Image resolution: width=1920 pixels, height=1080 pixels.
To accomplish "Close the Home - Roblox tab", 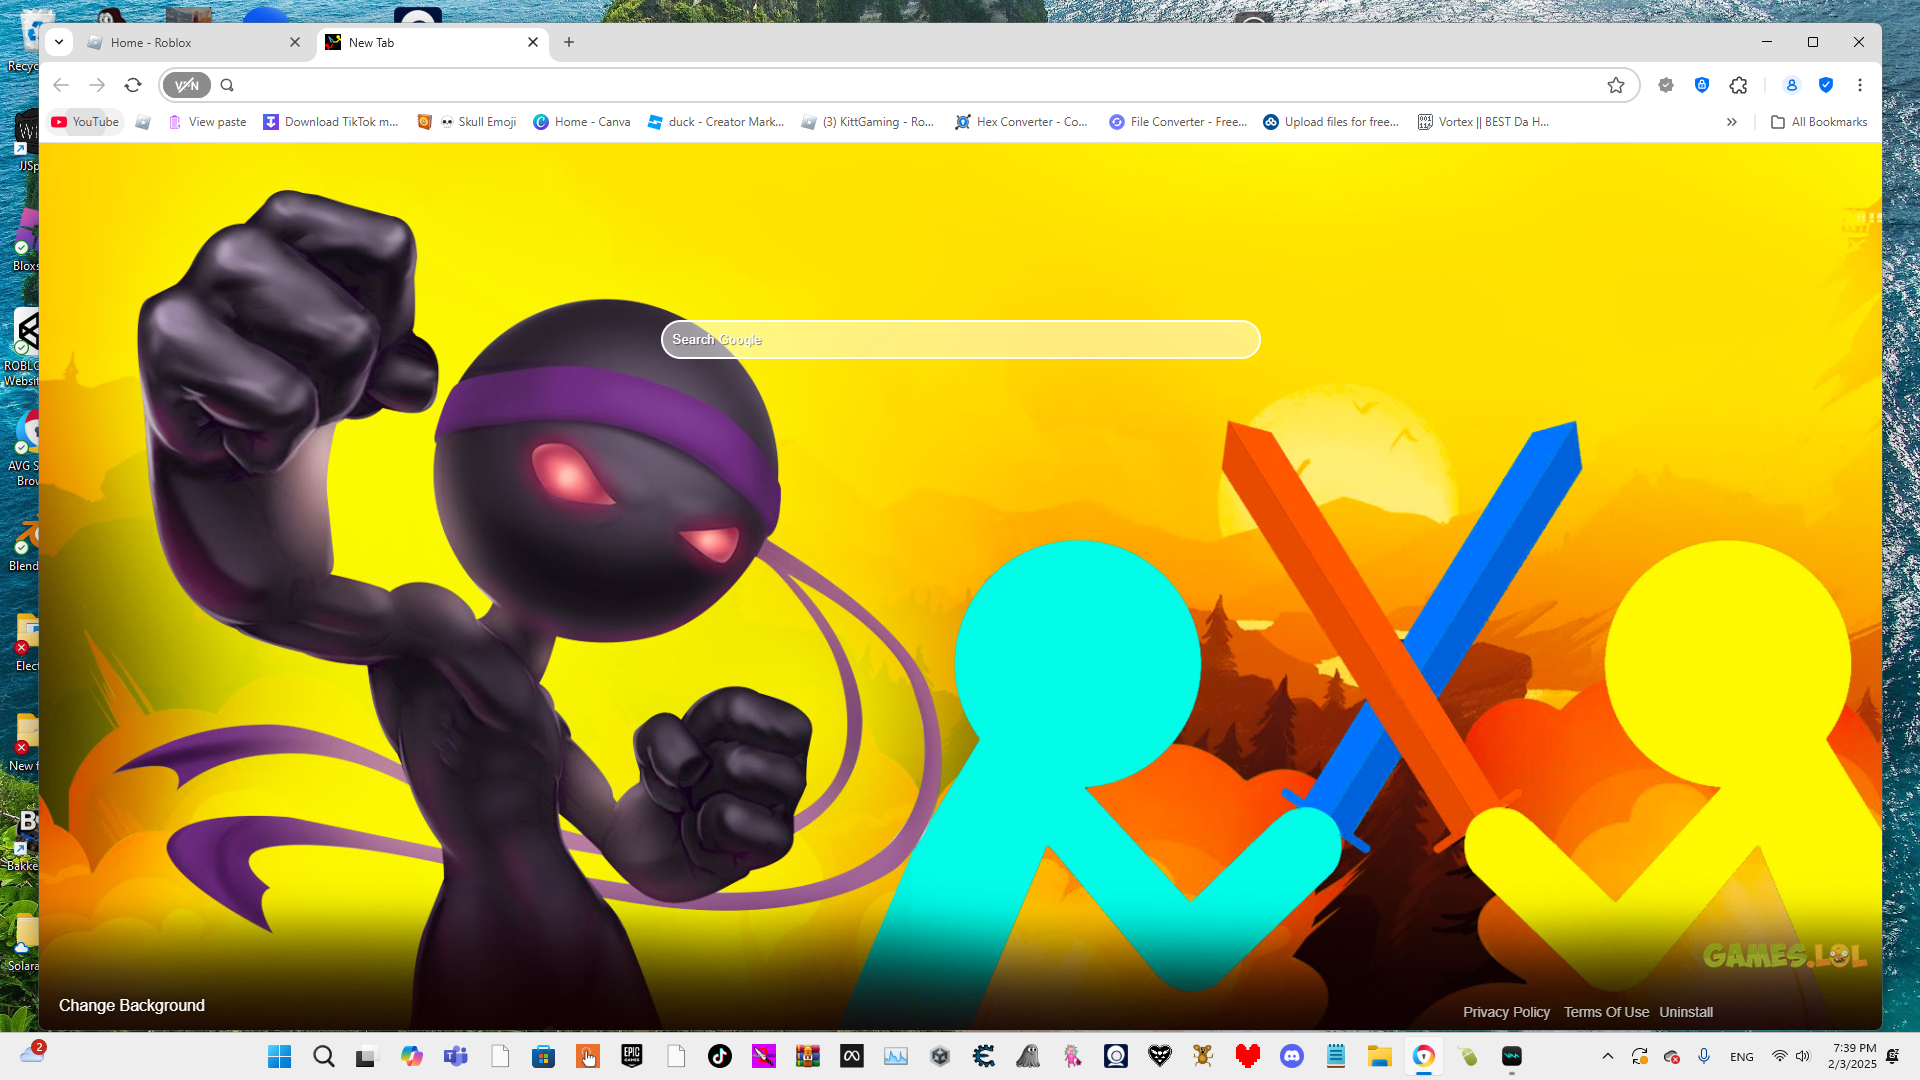I will pos(295,42).
